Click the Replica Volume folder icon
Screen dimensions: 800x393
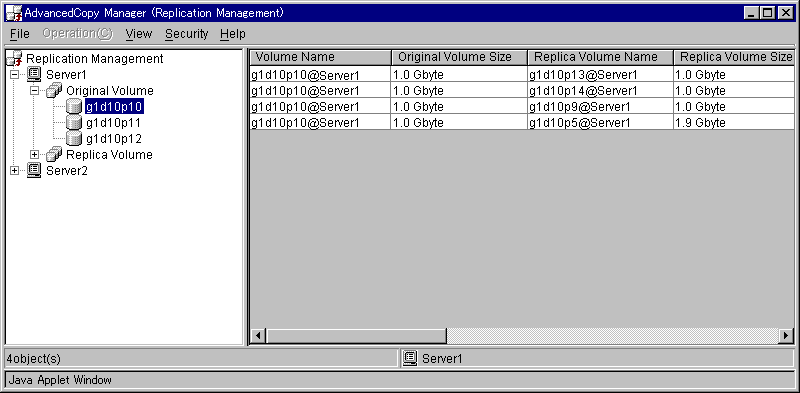coord(55,154)
